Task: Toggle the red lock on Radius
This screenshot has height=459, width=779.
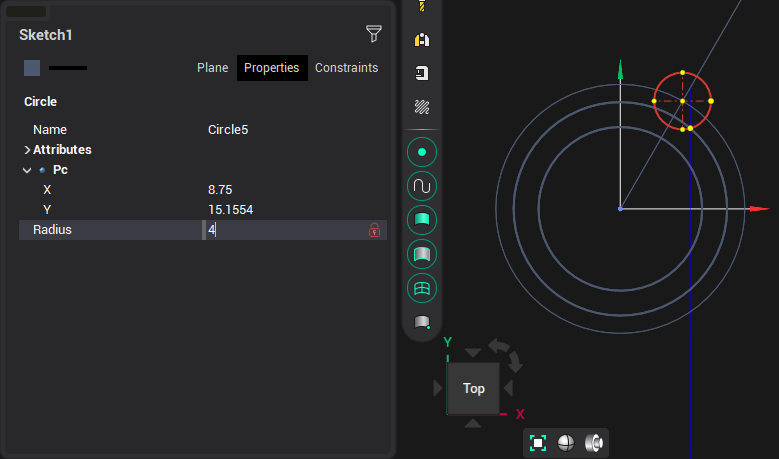Action: (x=375, y=230)
